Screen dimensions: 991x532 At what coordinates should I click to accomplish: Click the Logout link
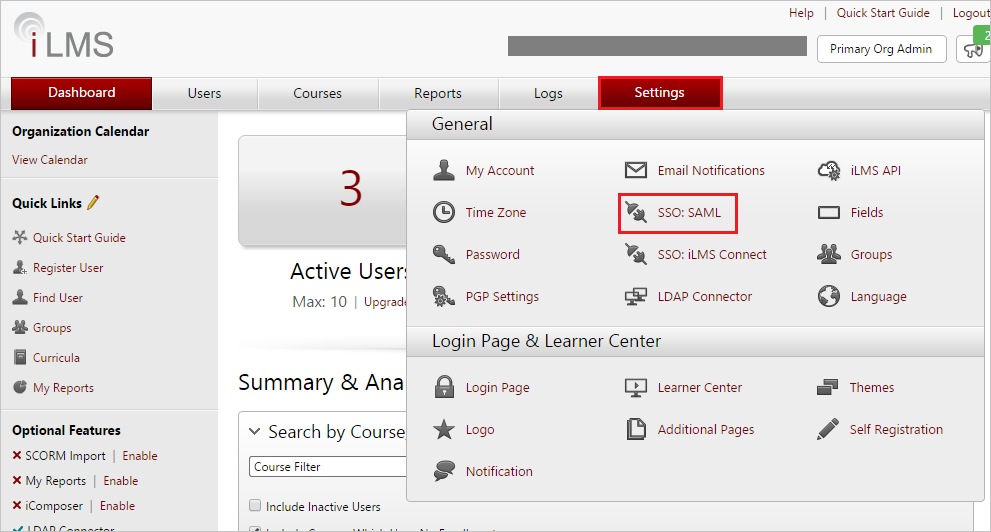coord(971,13)
